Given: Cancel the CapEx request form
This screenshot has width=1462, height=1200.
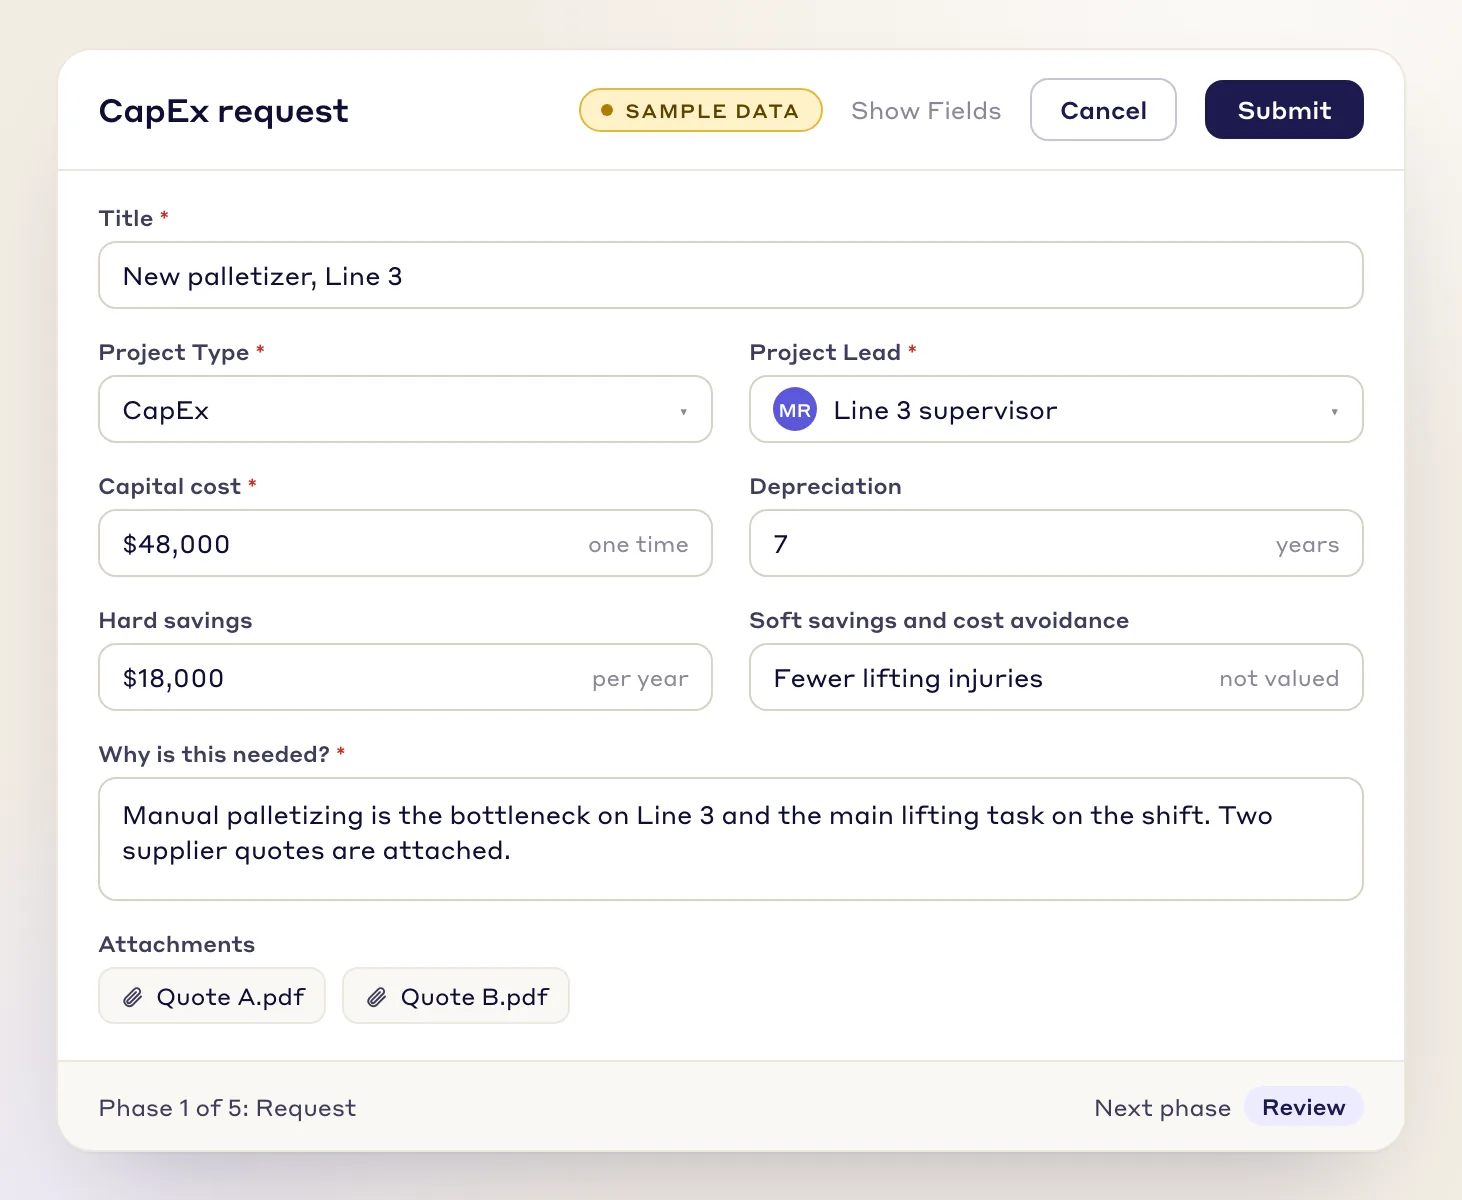Looking at the screenshot, I should coord(1103,110).
